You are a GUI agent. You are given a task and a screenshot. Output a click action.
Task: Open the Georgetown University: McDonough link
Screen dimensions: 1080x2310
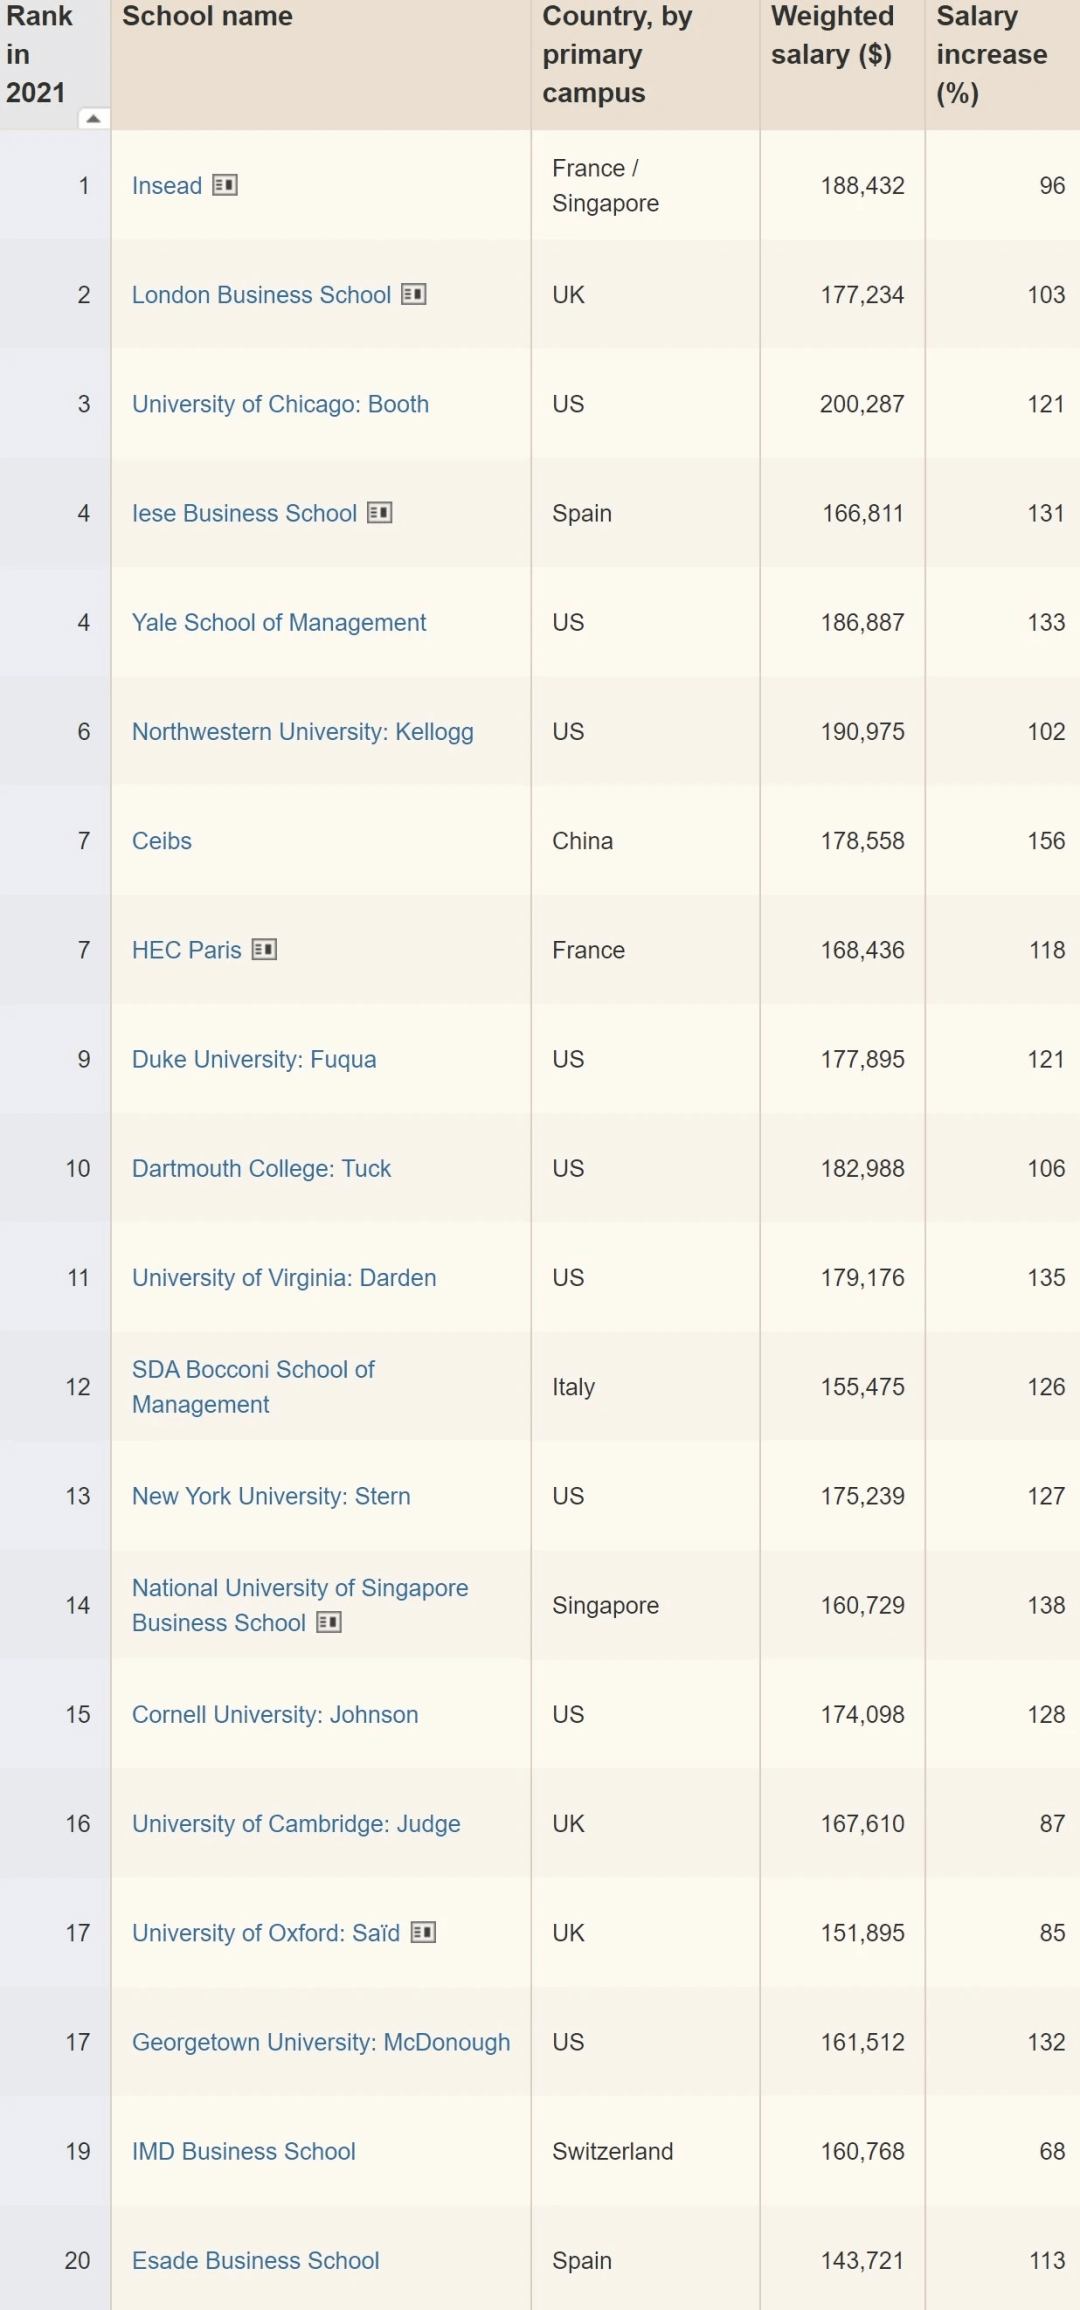click(321, 2042)
